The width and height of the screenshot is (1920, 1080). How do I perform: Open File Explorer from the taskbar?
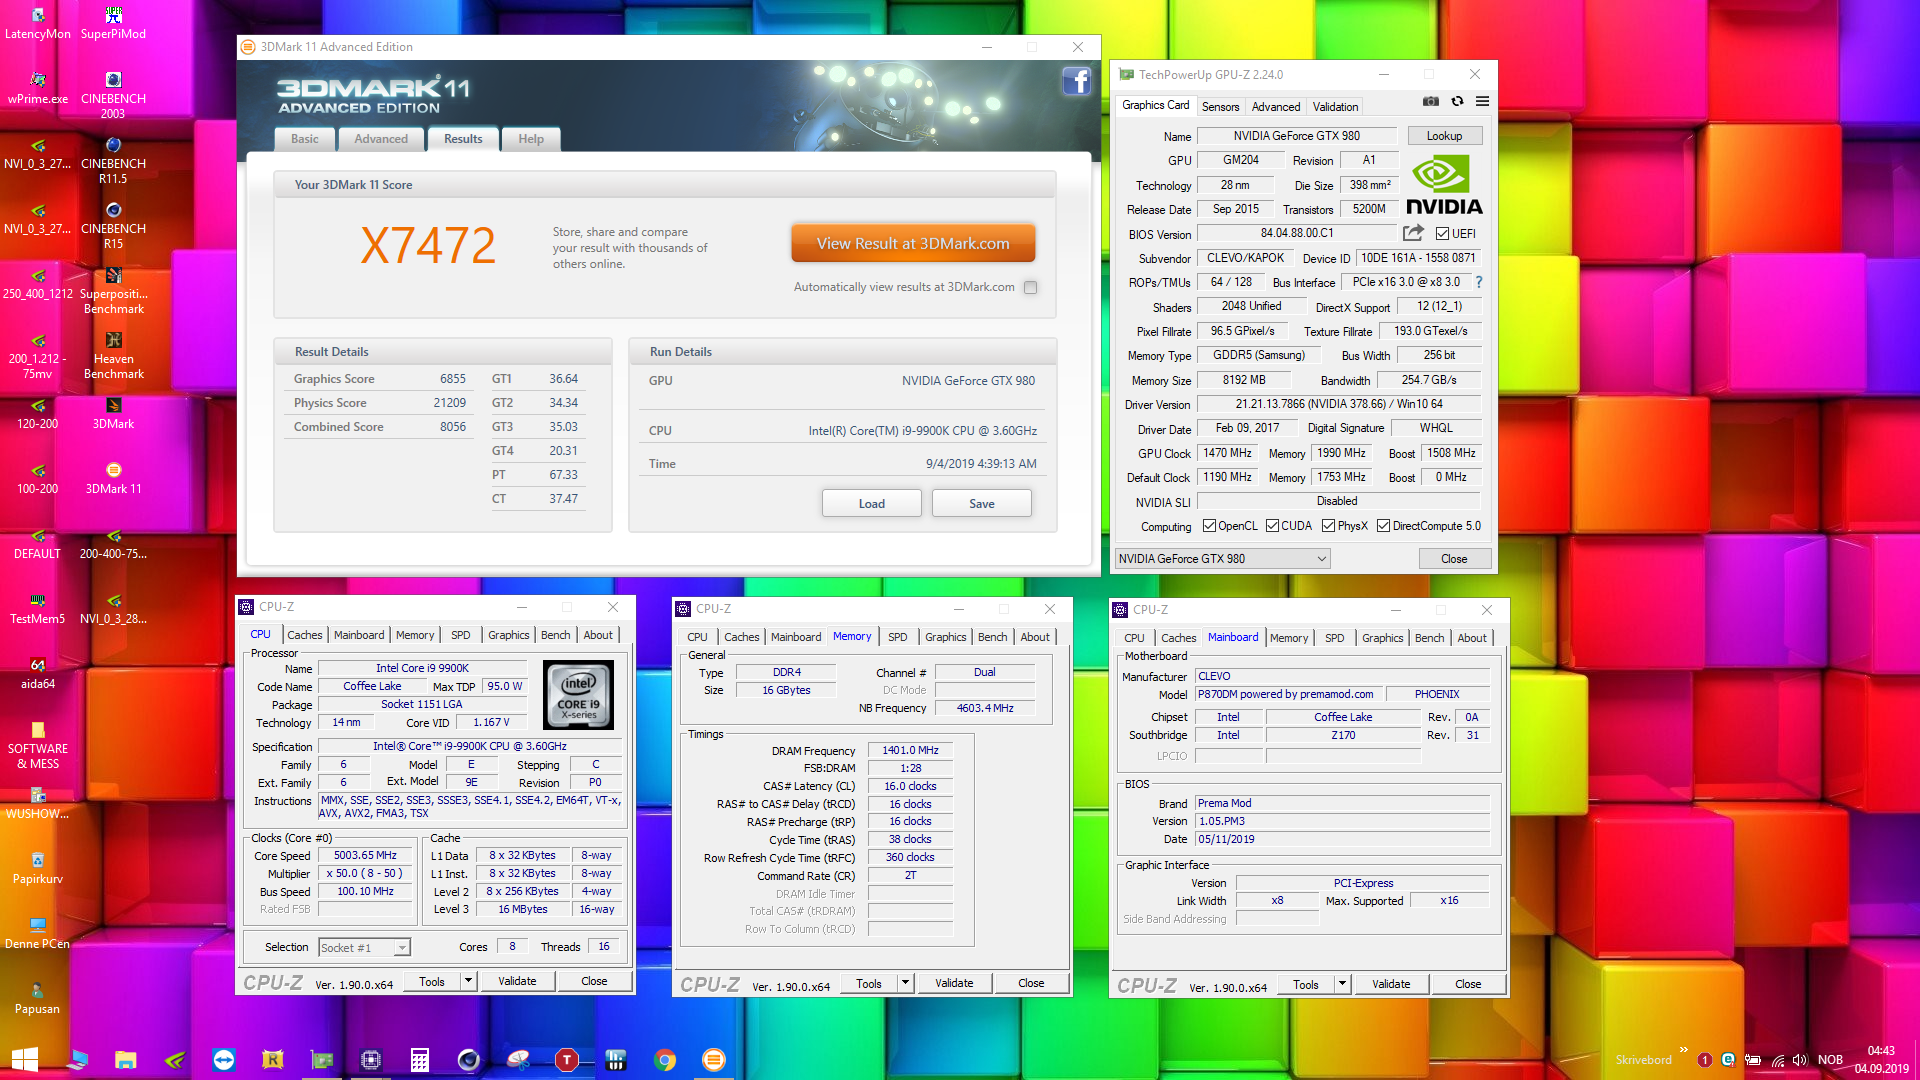(x=125, y=1060)
